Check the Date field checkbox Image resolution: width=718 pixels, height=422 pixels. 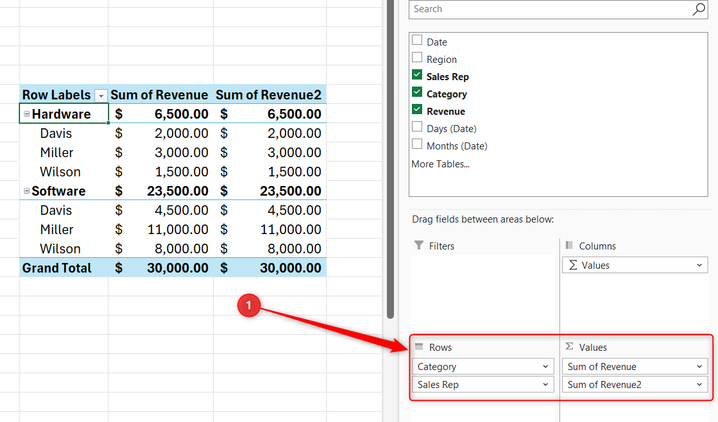[417, 40]
